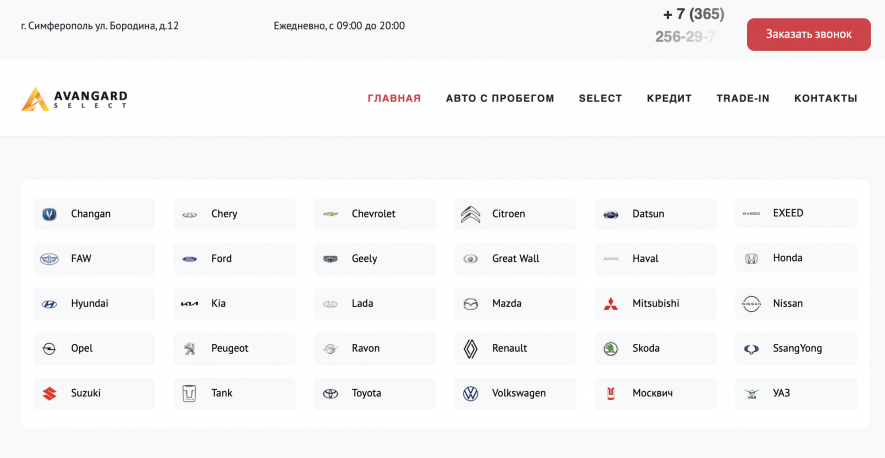
Task: Click the EXEED brand logo icon
Action: point(751,213)
